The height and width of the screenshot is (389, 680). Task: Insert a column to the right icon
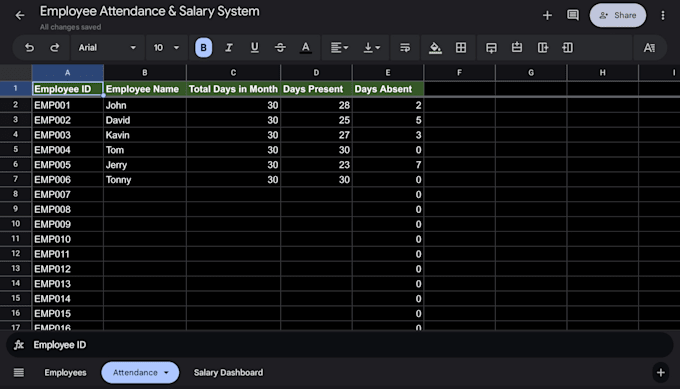pos(543,48)
